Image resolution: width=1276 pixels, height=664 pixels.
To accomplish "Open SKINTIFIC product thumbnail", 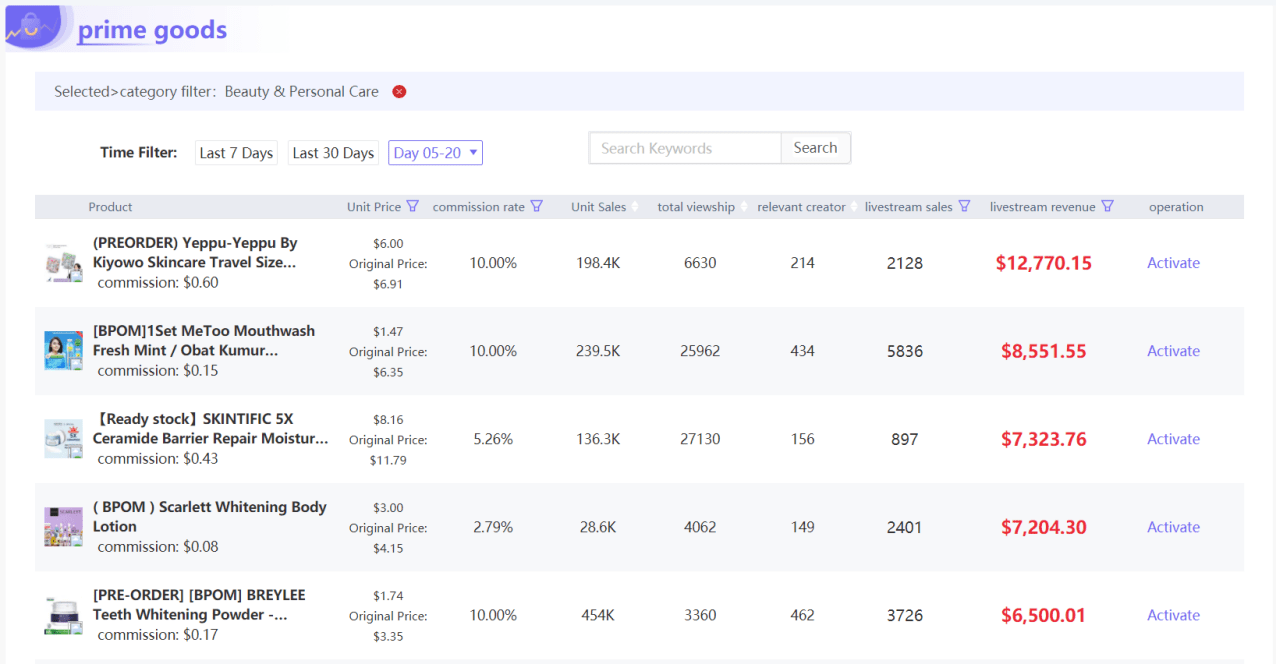I will (63, 439).
